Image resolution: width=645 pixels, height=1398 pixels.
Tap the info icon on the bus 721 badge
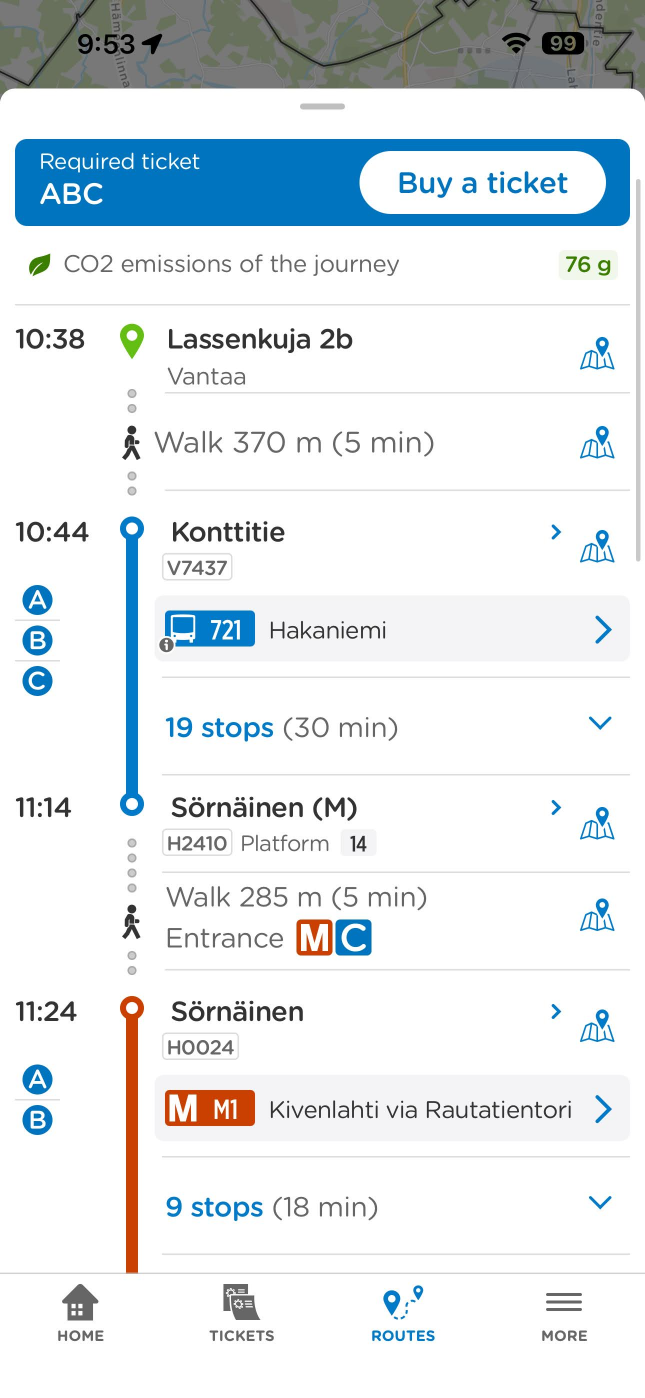(x=167, y=645)
